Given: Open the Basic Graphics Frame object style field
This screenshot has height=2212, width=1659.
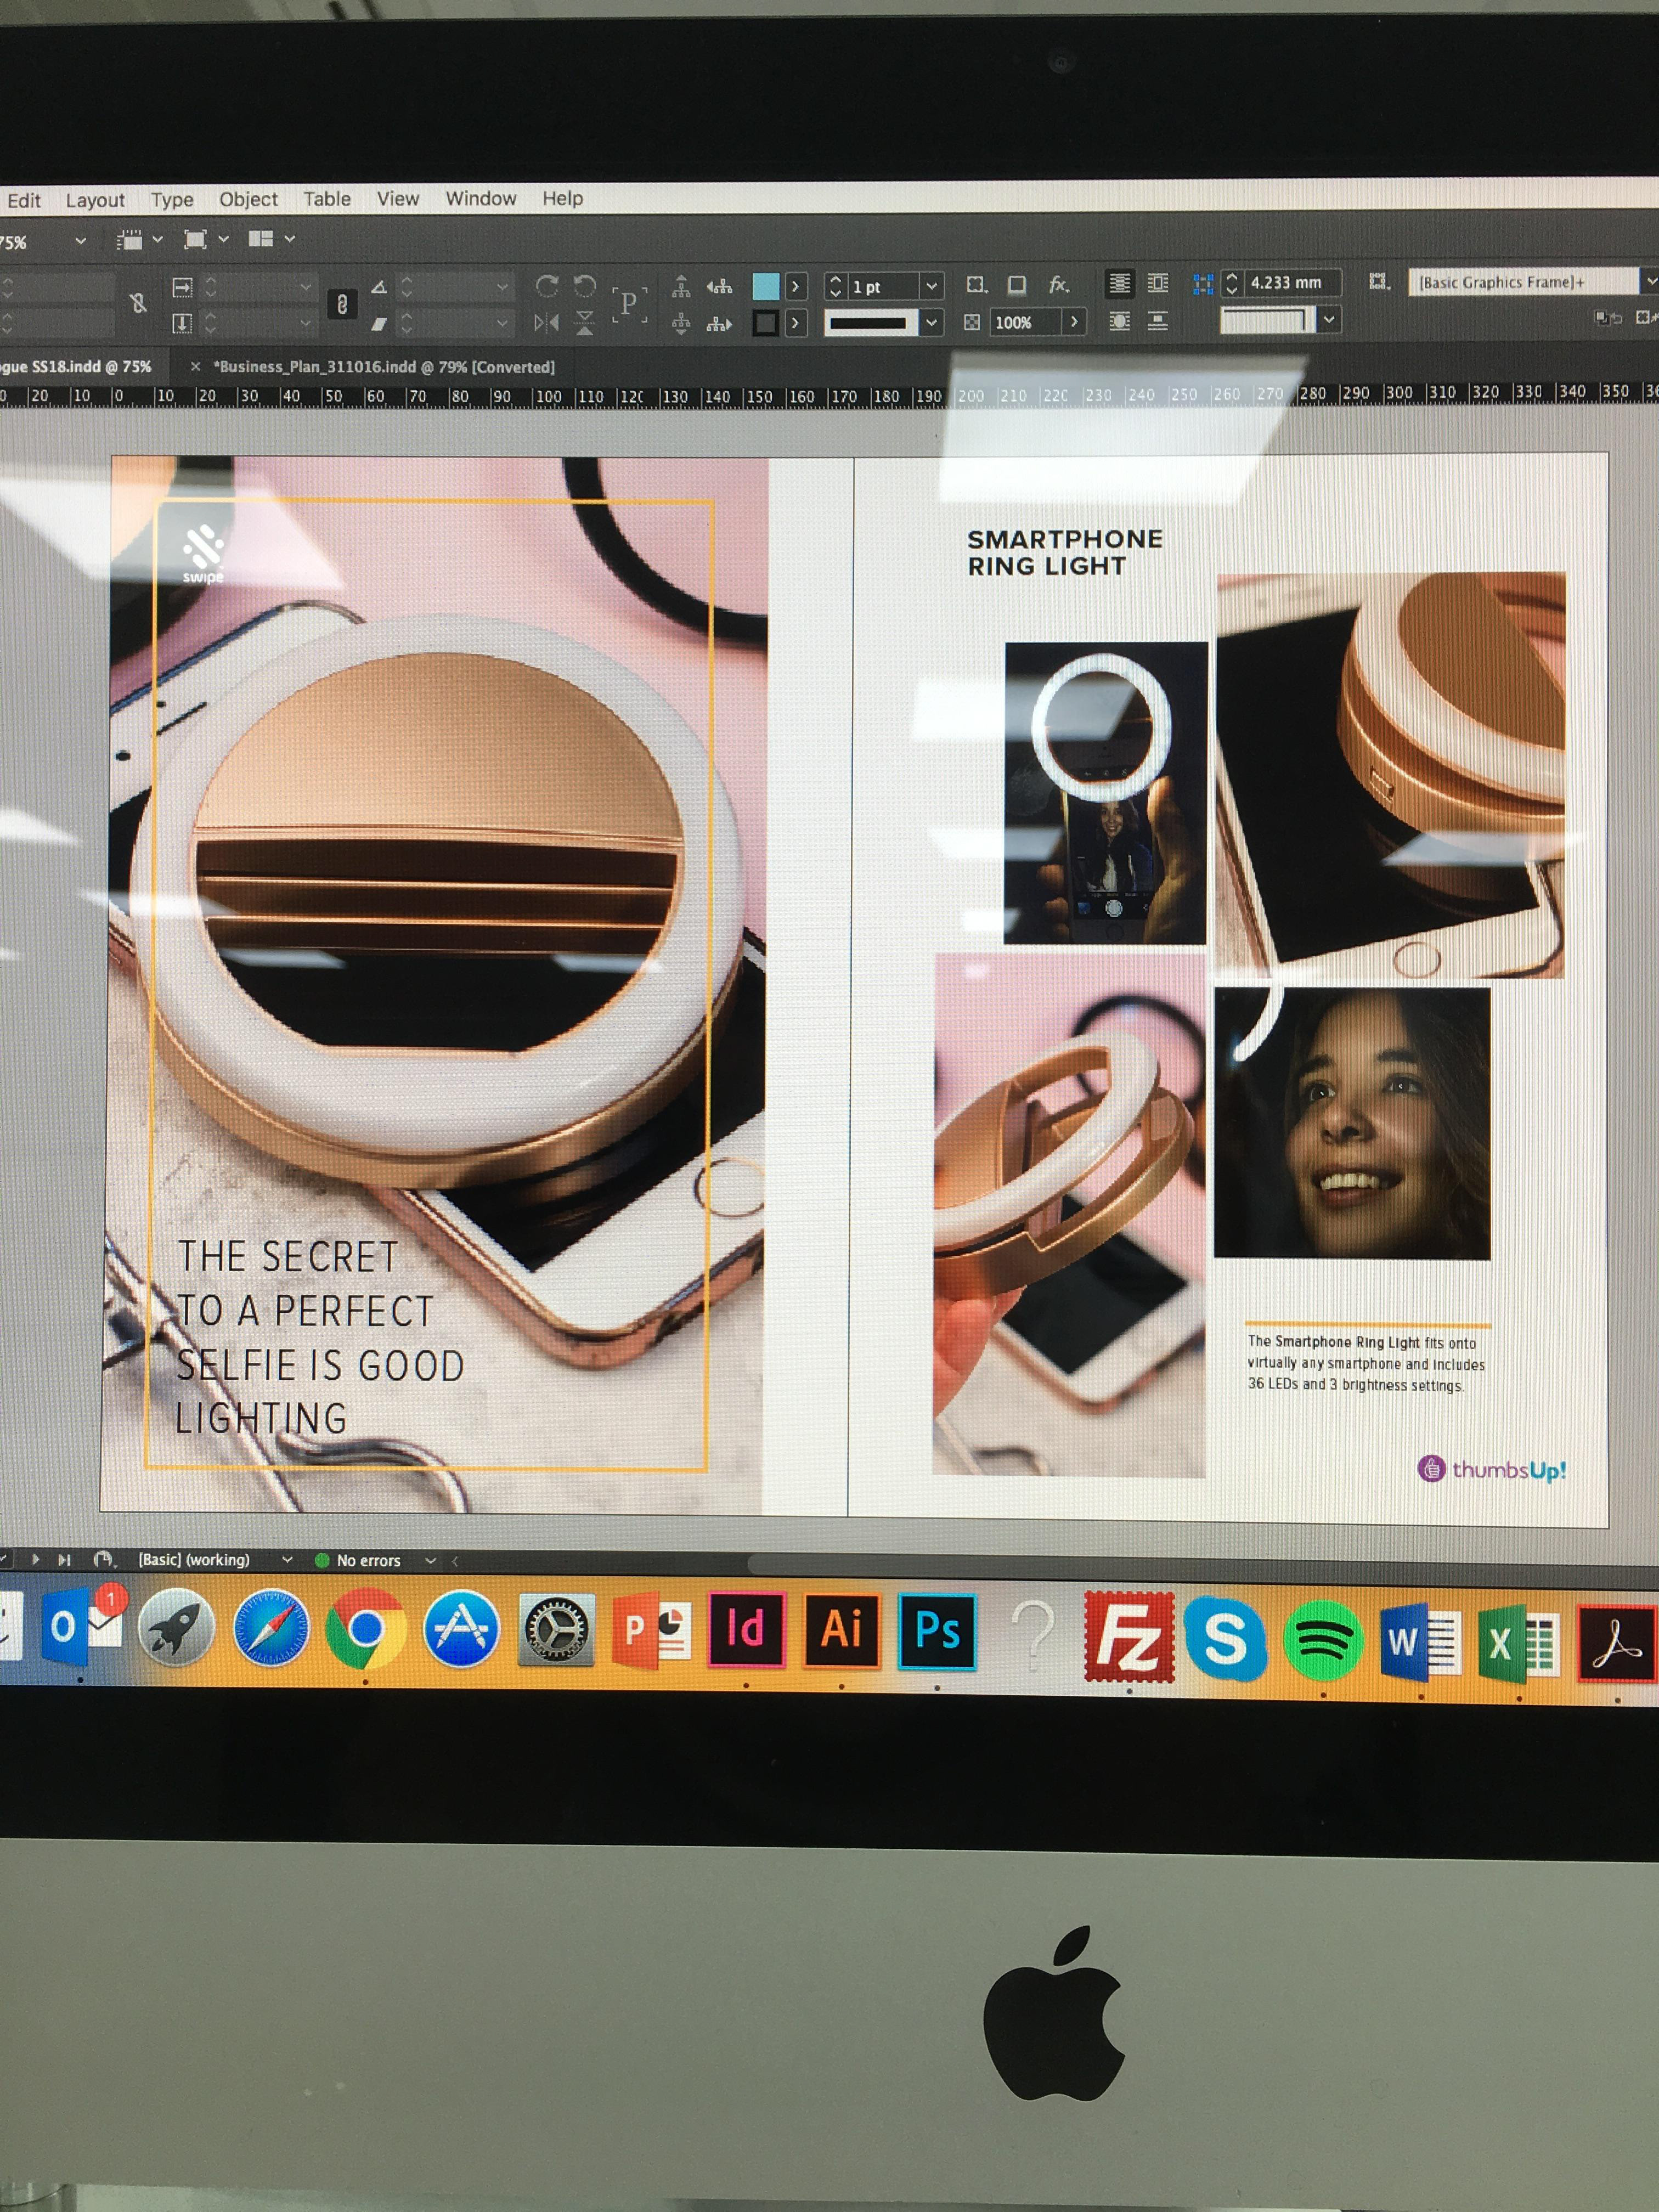Looking at the screenshot, I should tap(1523, 282).
